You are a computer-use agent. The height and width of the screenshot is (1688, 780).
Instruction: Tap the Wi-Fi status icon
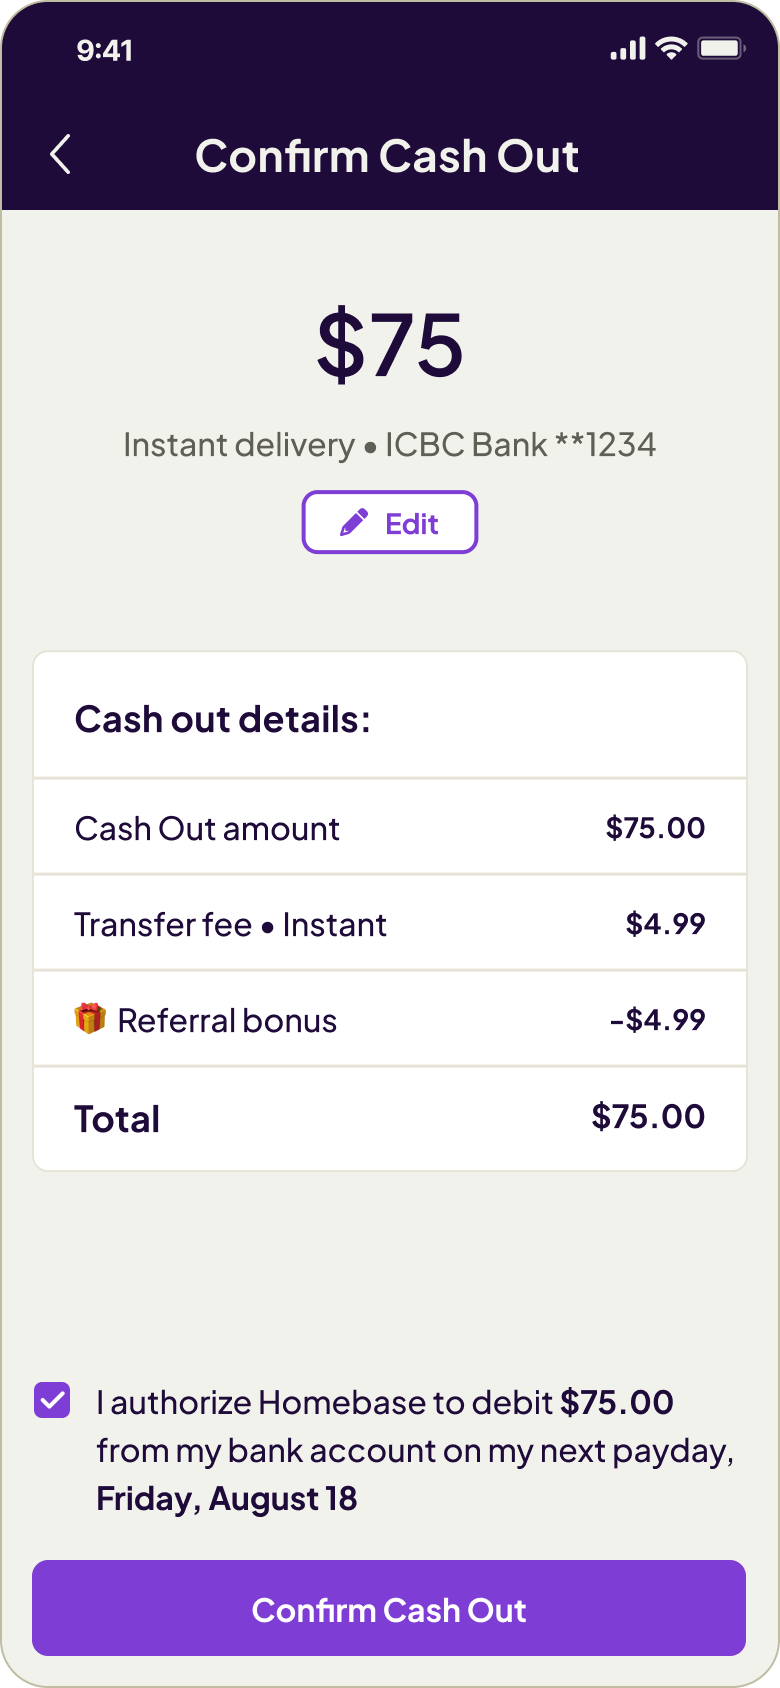(x=671, y=48)
